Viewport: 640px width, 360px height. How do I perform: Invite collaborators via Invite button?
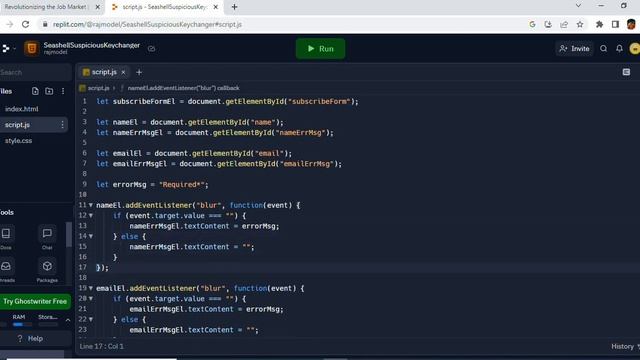(574, 49)
